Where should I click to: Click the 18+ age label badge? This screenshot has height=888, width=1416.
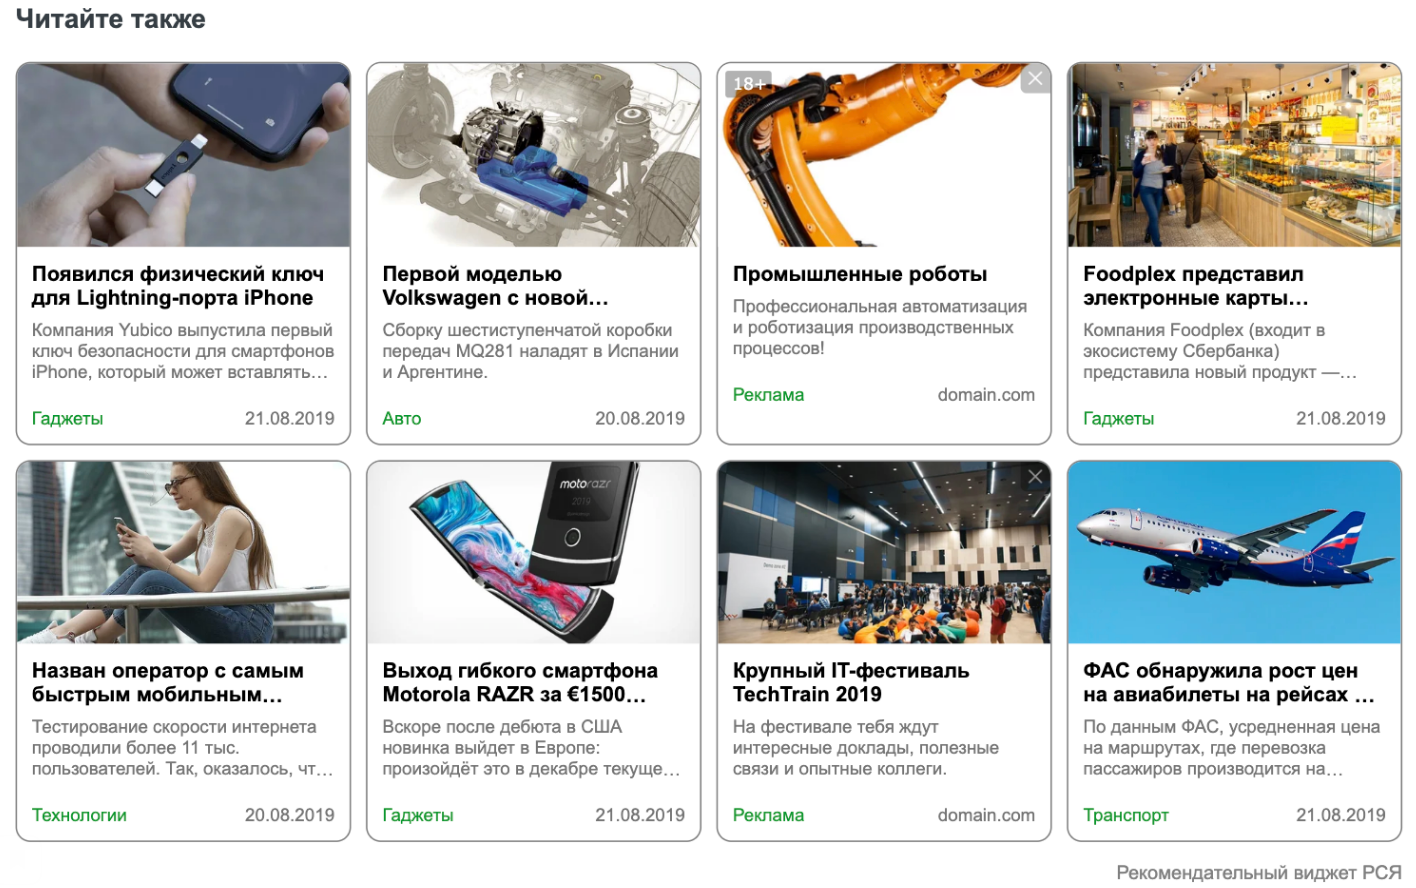tap(749, 84)
